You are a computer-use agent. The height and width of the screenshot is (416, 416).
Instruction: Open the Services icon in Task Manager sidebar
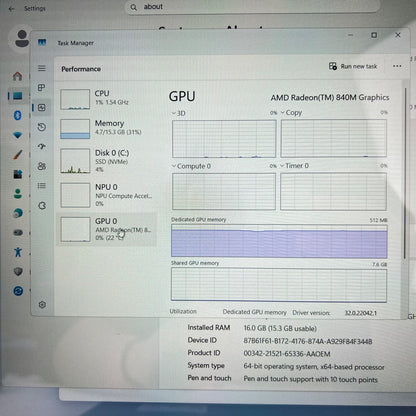(42, 206)
